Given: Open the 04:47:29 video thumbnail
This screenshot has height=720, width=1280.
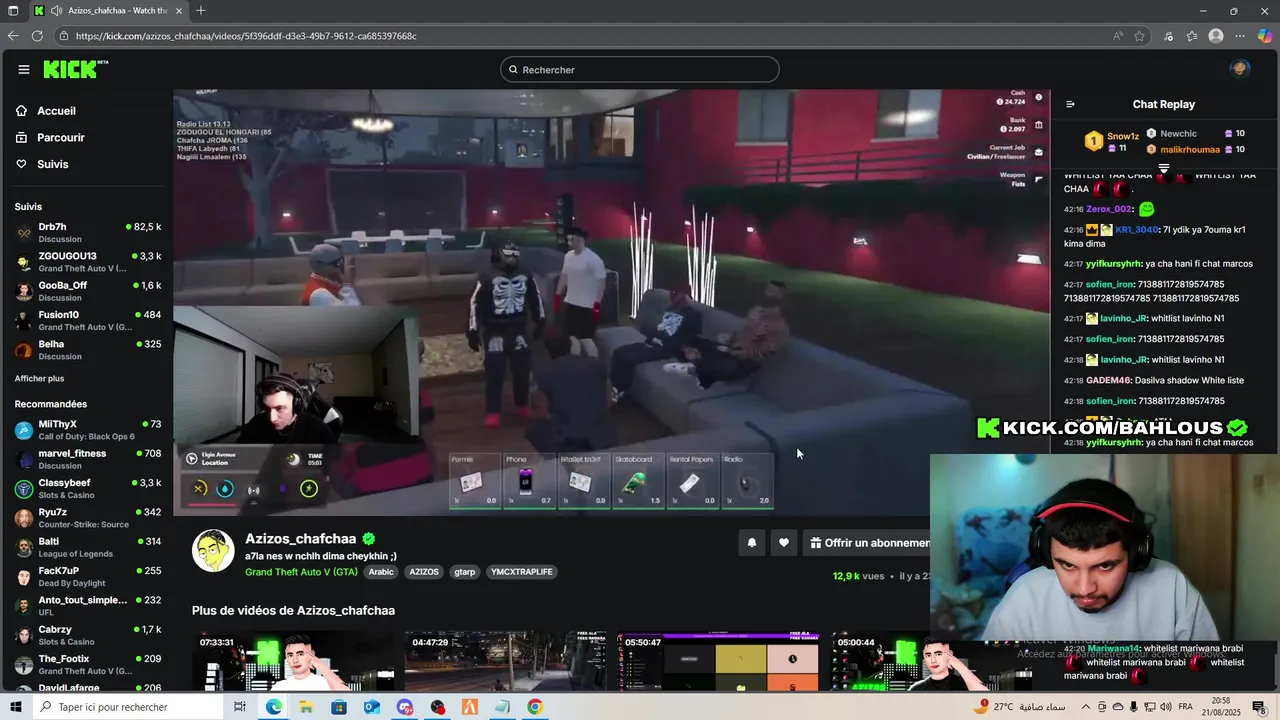Looking at the screenshot, I should pyautogui.click(x=505, y=660).
